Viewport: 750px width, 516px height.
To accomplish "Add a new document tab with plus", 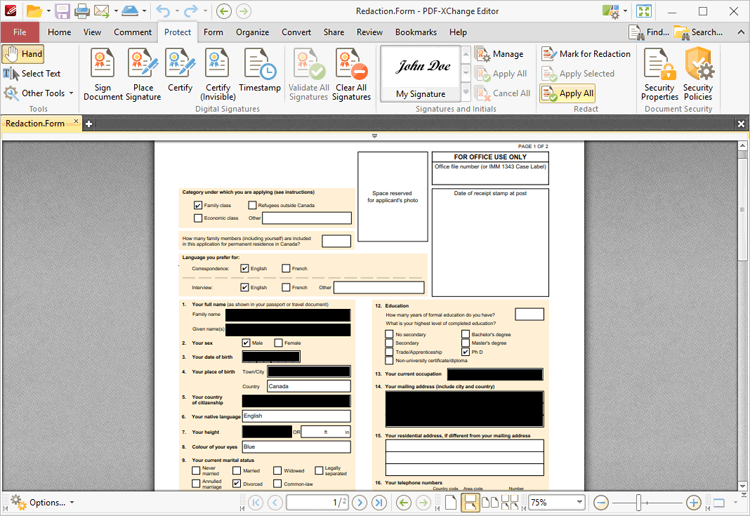I will (88, 124).
